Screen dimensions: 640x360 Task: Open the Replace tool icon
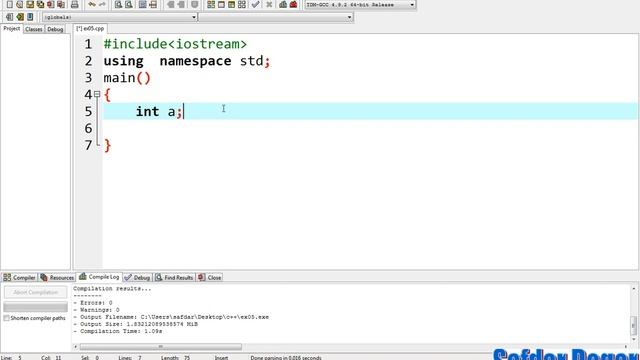(129, 4)
